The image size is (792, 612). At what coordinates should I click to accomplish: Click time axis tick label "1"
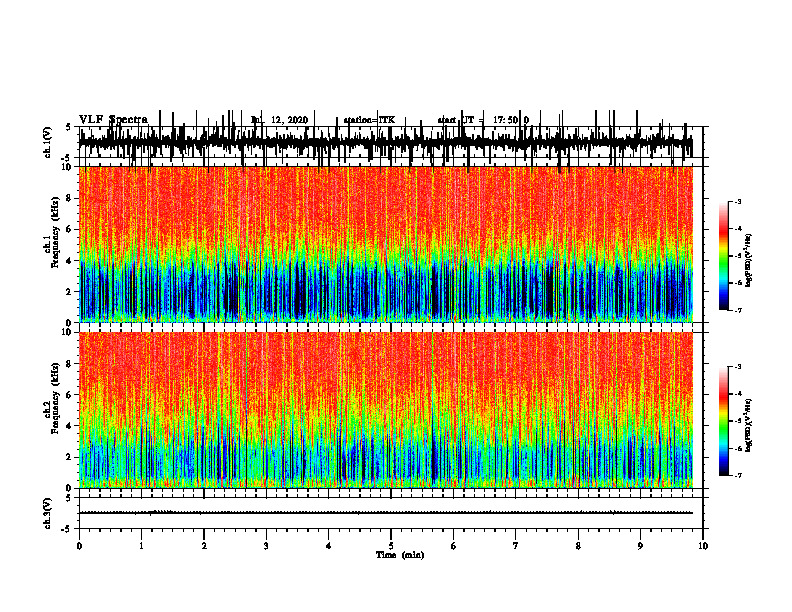coord(141,546)
